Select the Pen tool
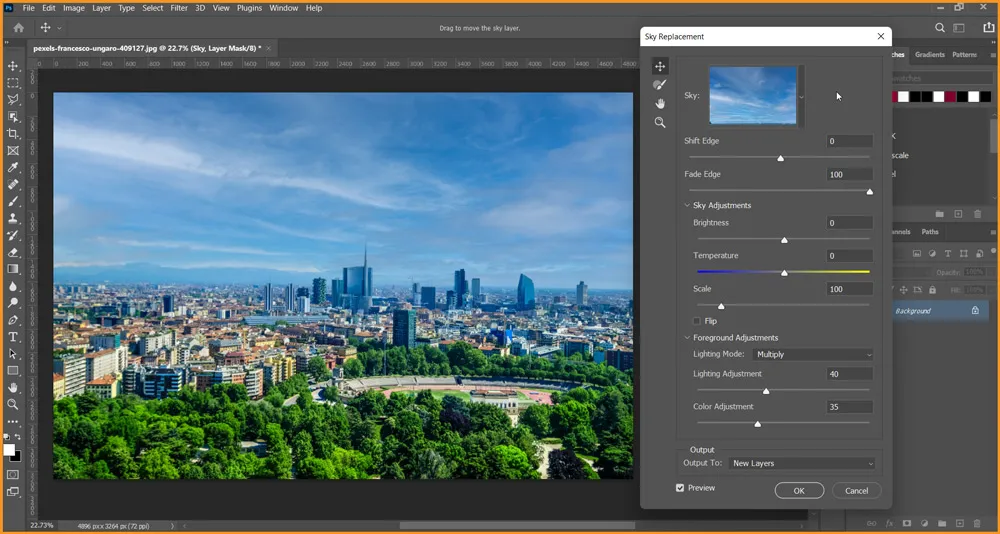 (x=13, y=320)
